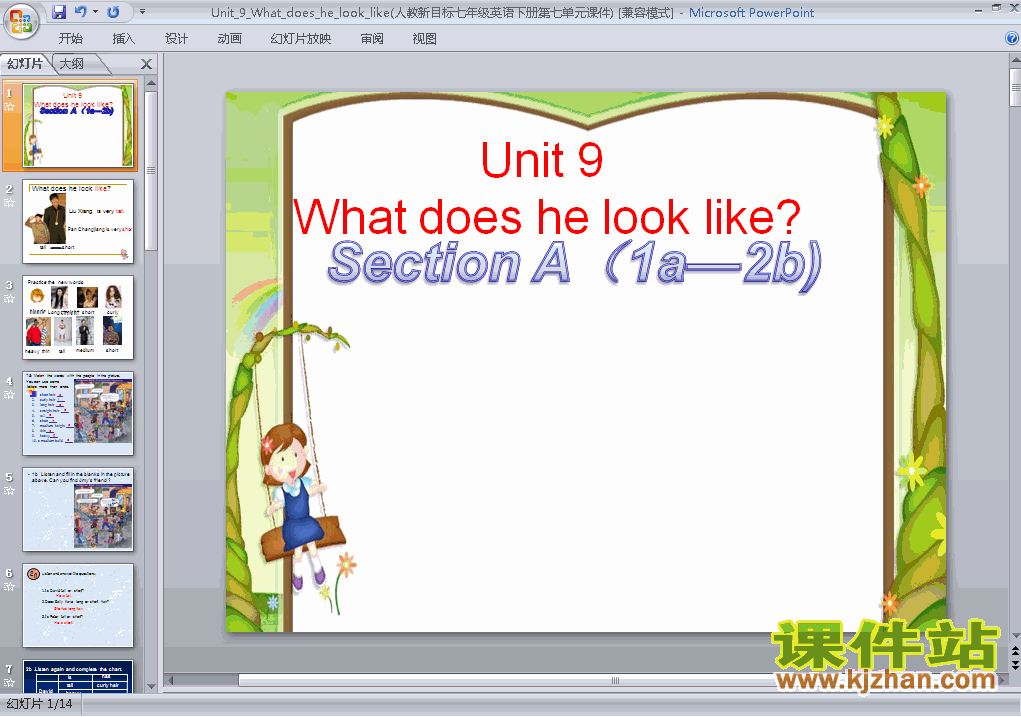Switch to the 动画 ribbon tab
Image resolution: width=1021 pixels, height=717 pixels.
coord(229,38)
